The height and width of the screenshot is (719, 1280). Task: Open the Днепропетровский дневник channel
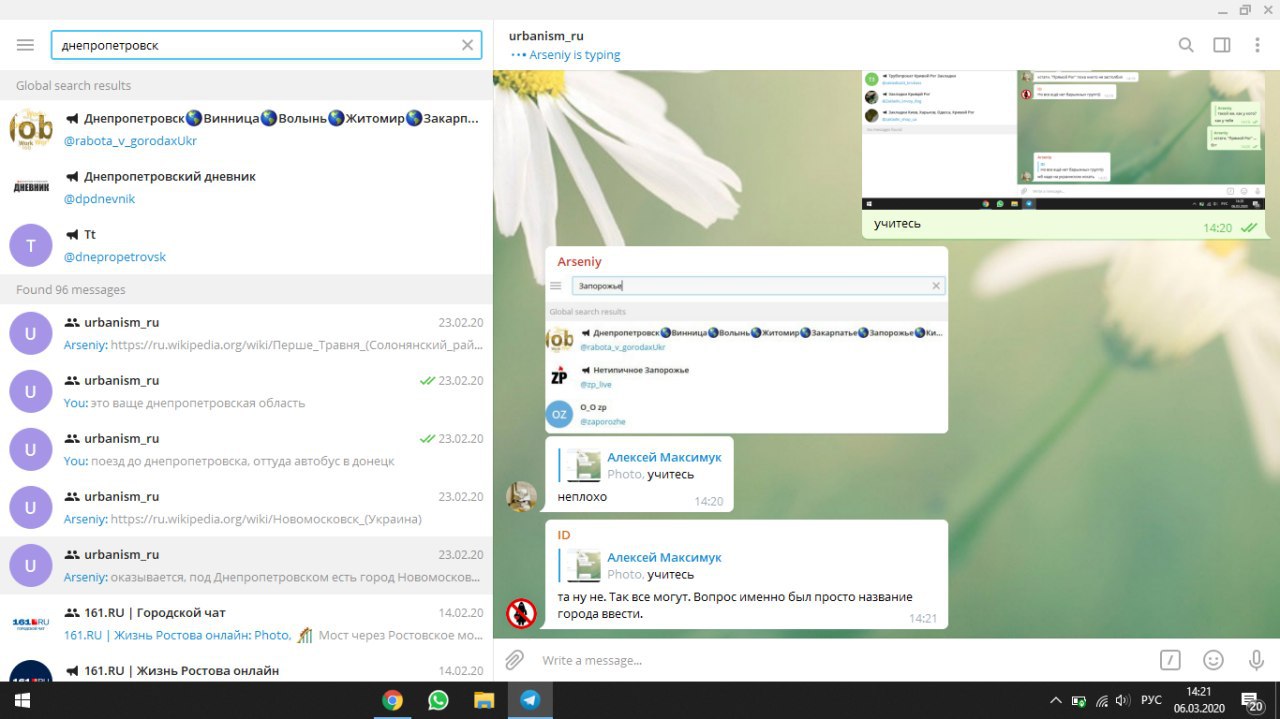246,187
